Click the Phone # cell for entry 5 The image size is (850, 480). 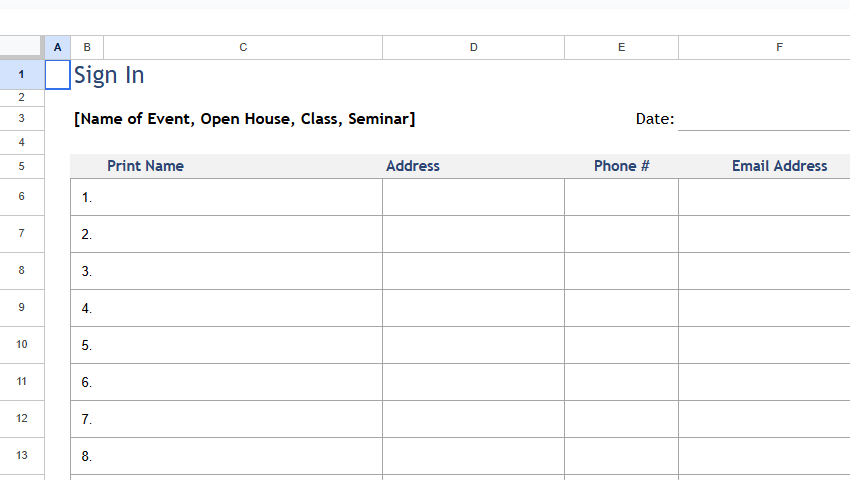click(x=621, y=345)
